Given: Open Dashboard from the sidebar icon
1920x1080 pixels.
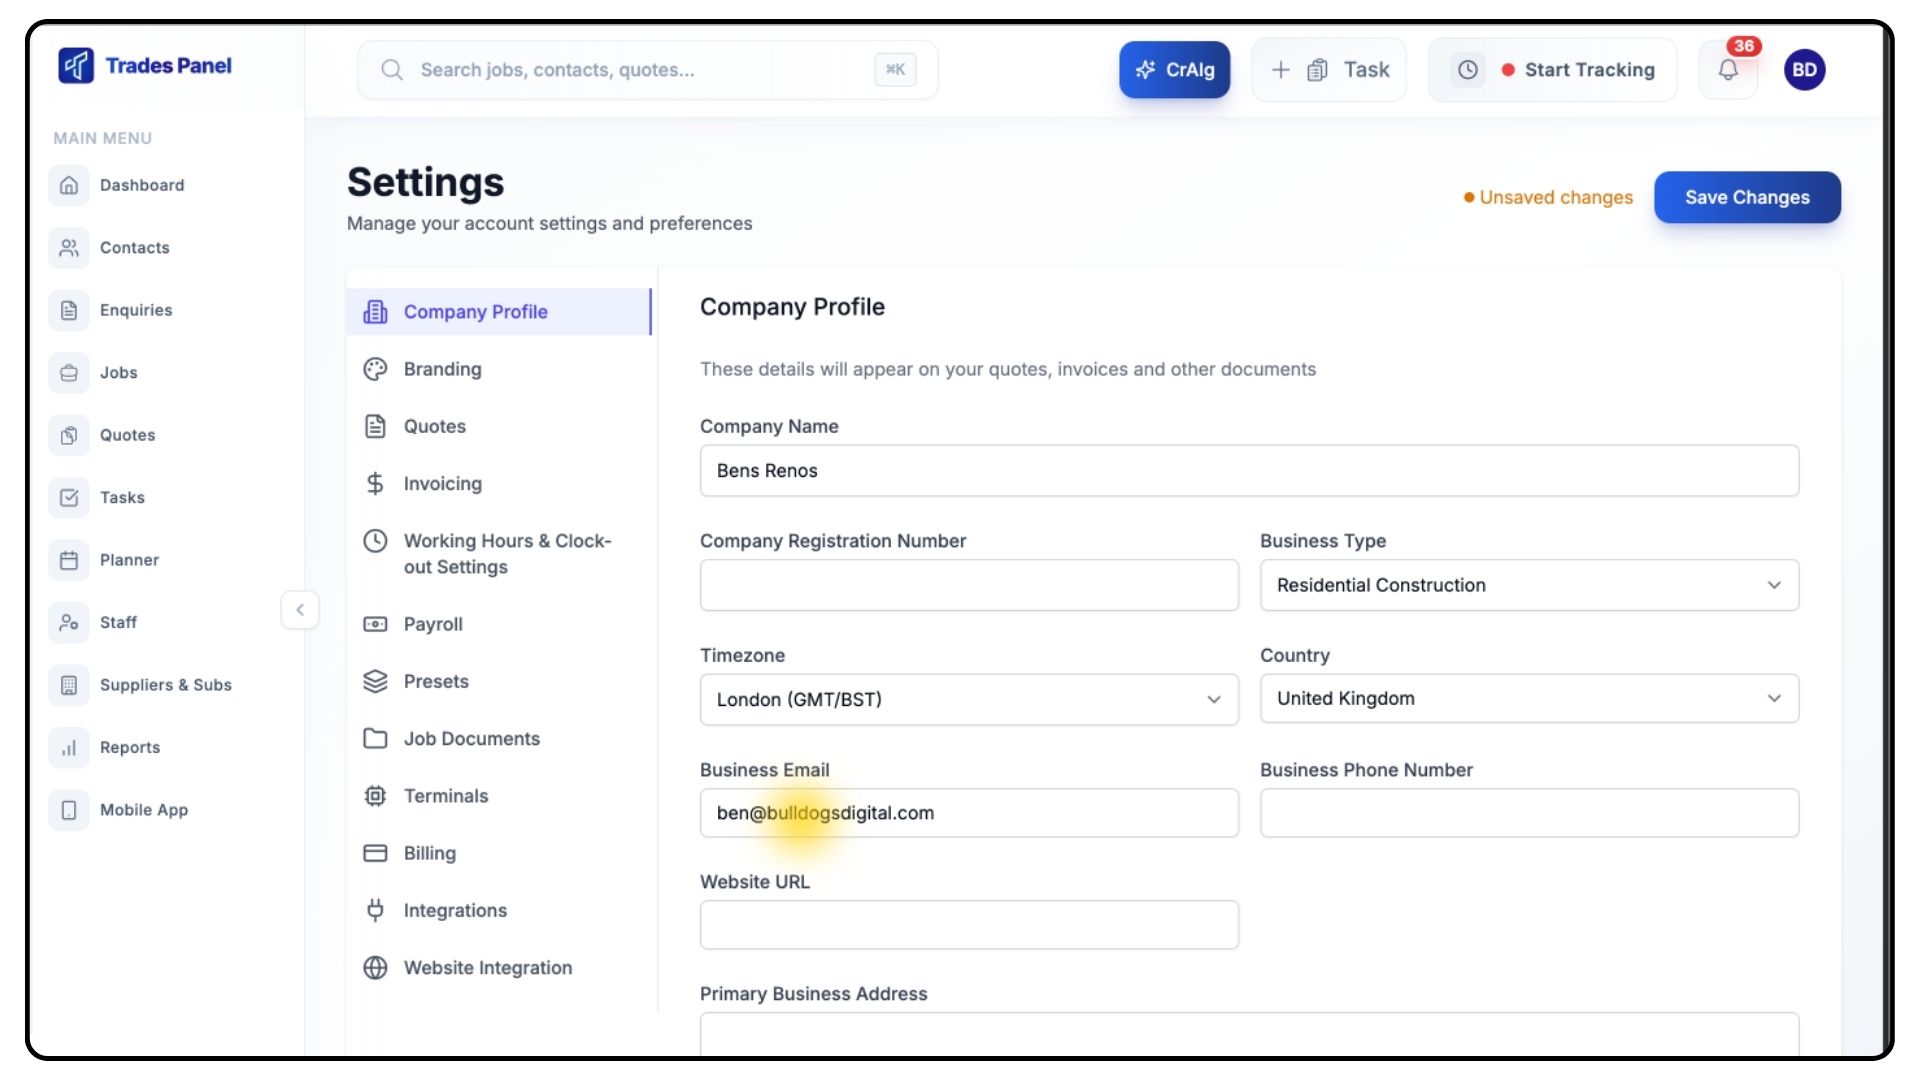Looking at the screenshot, I should click(69, 185).
